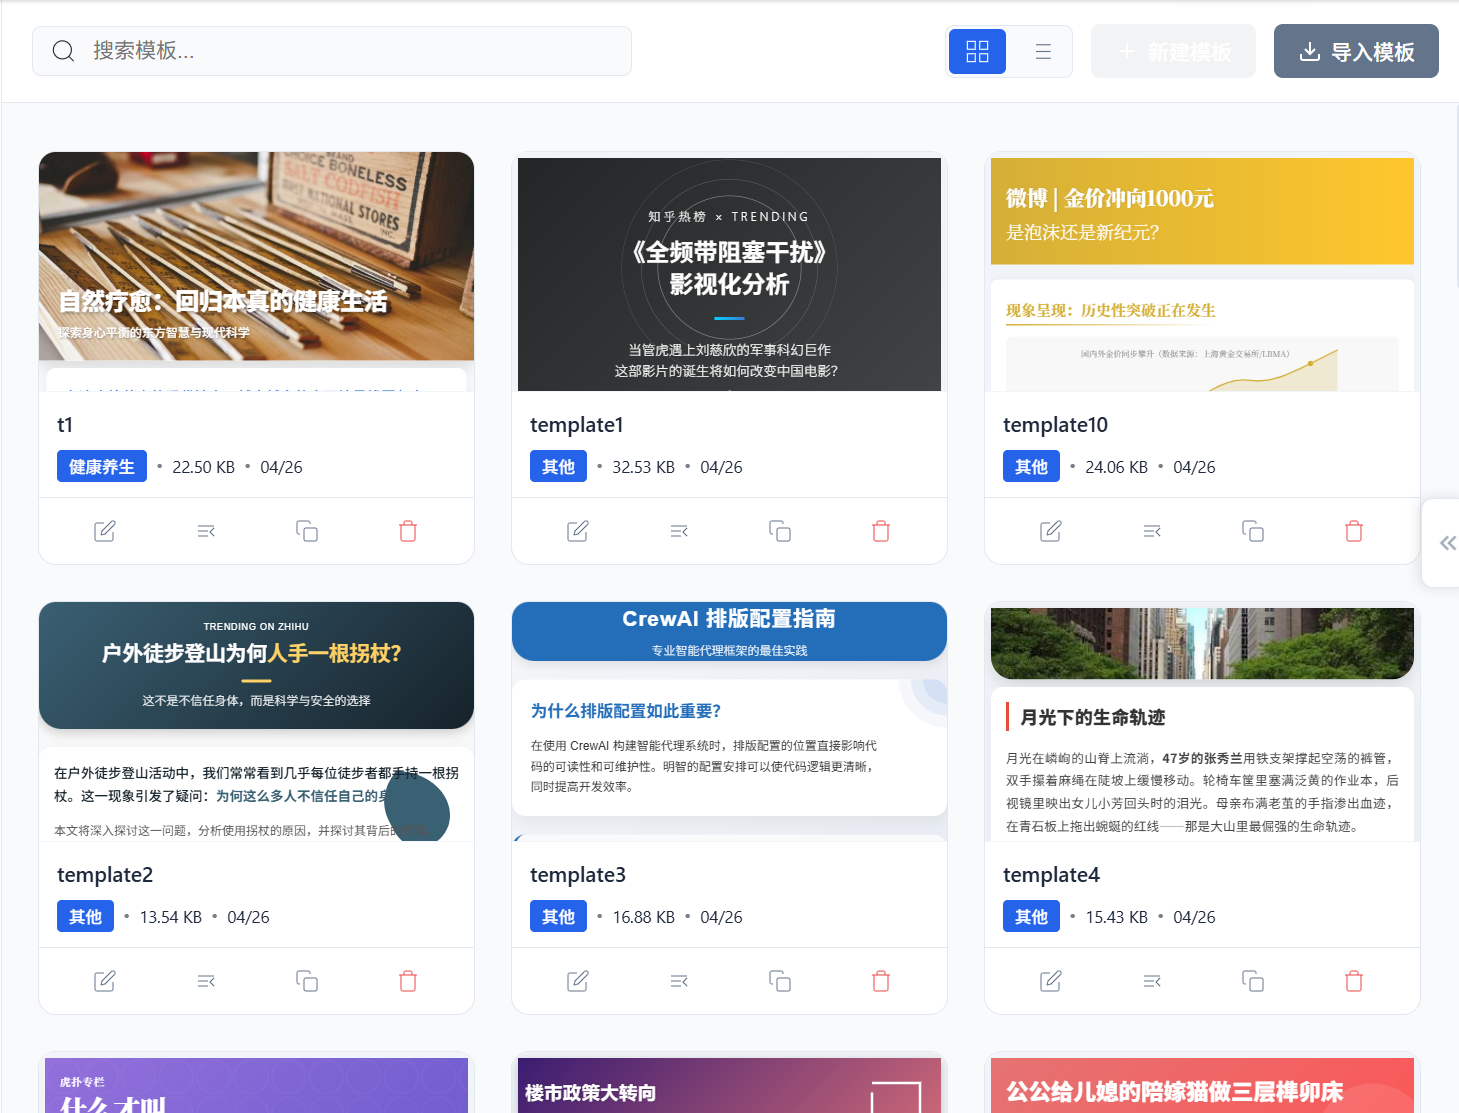Copy the t1 template

(307, 531)
